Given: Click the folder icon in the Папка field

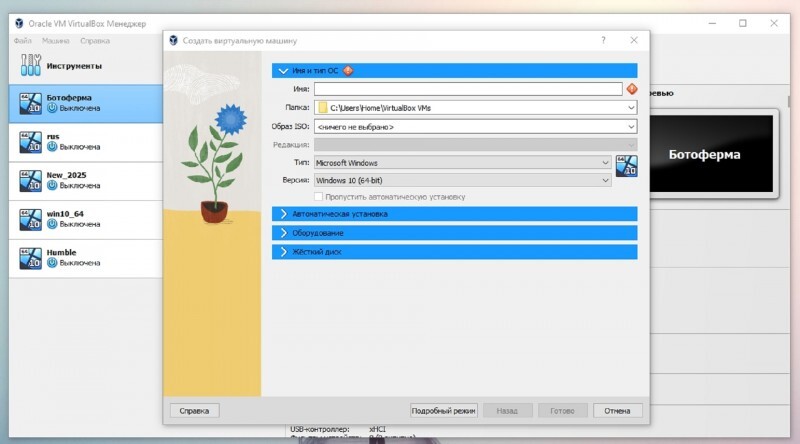Looking at the screenshot, I should click(x=322, y=108).
